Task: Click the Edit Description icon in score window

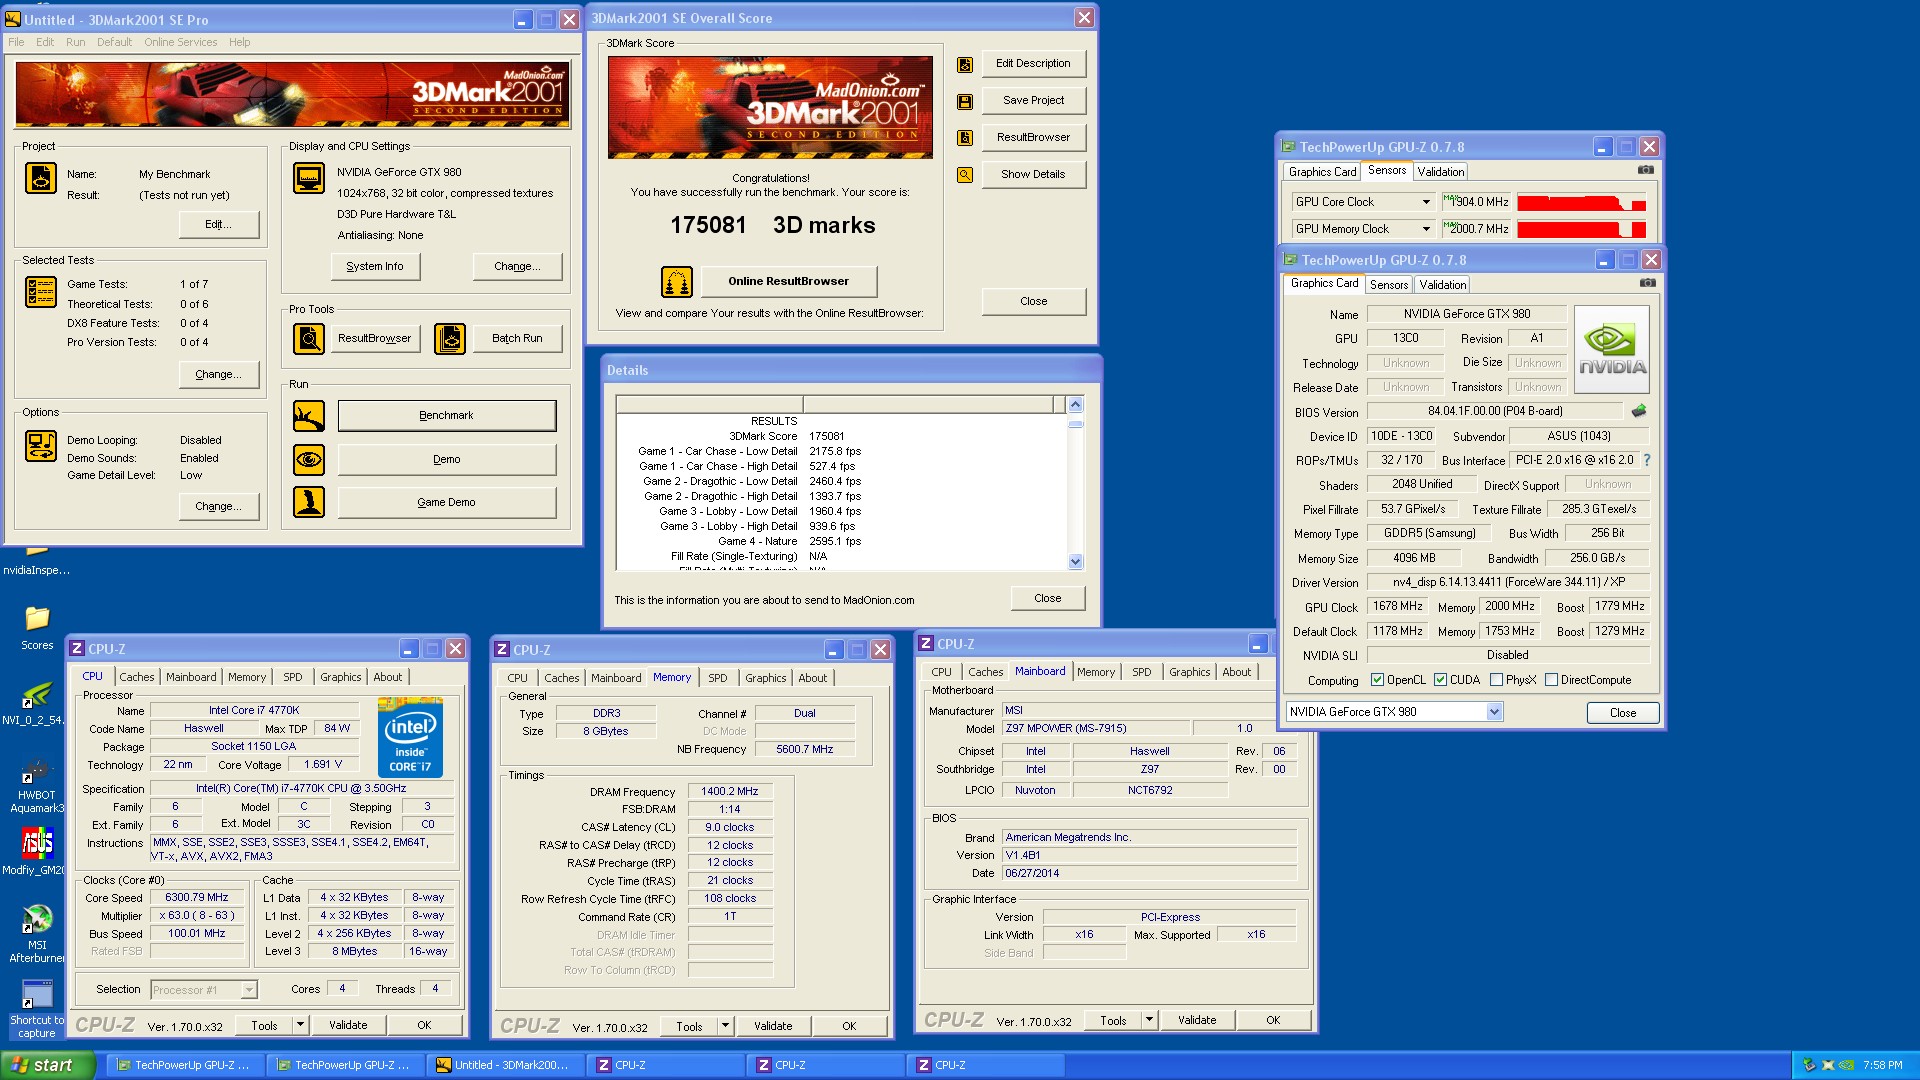Action: click(965, 64)
